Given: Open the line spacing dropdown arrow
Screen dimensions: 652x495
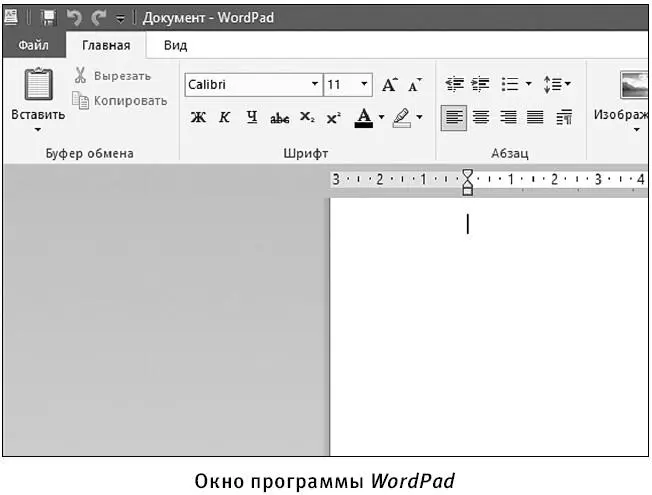Looking at the screenshot, I should point(568,84).
